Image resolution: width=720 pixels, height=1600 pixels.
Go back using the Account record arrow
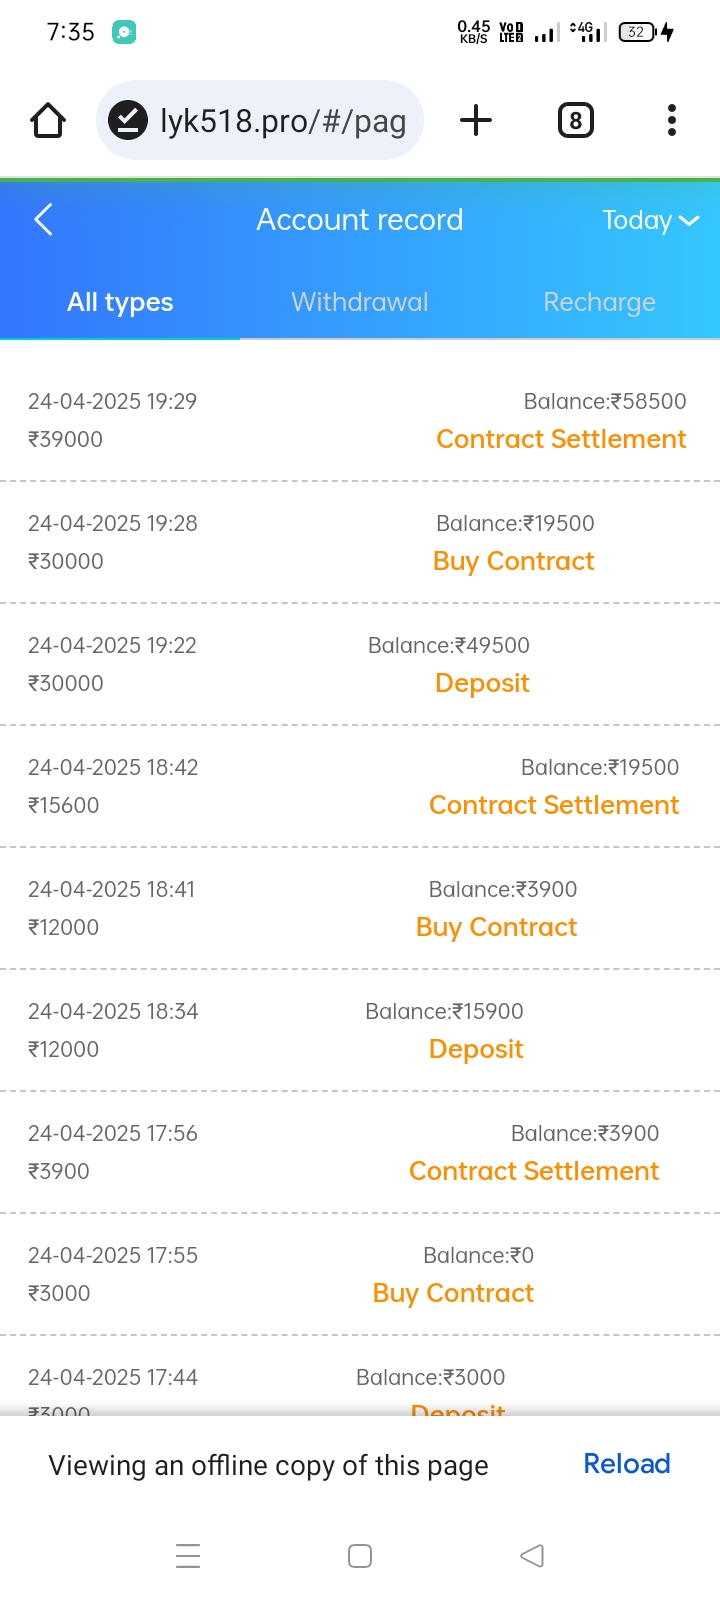point(43,219)
